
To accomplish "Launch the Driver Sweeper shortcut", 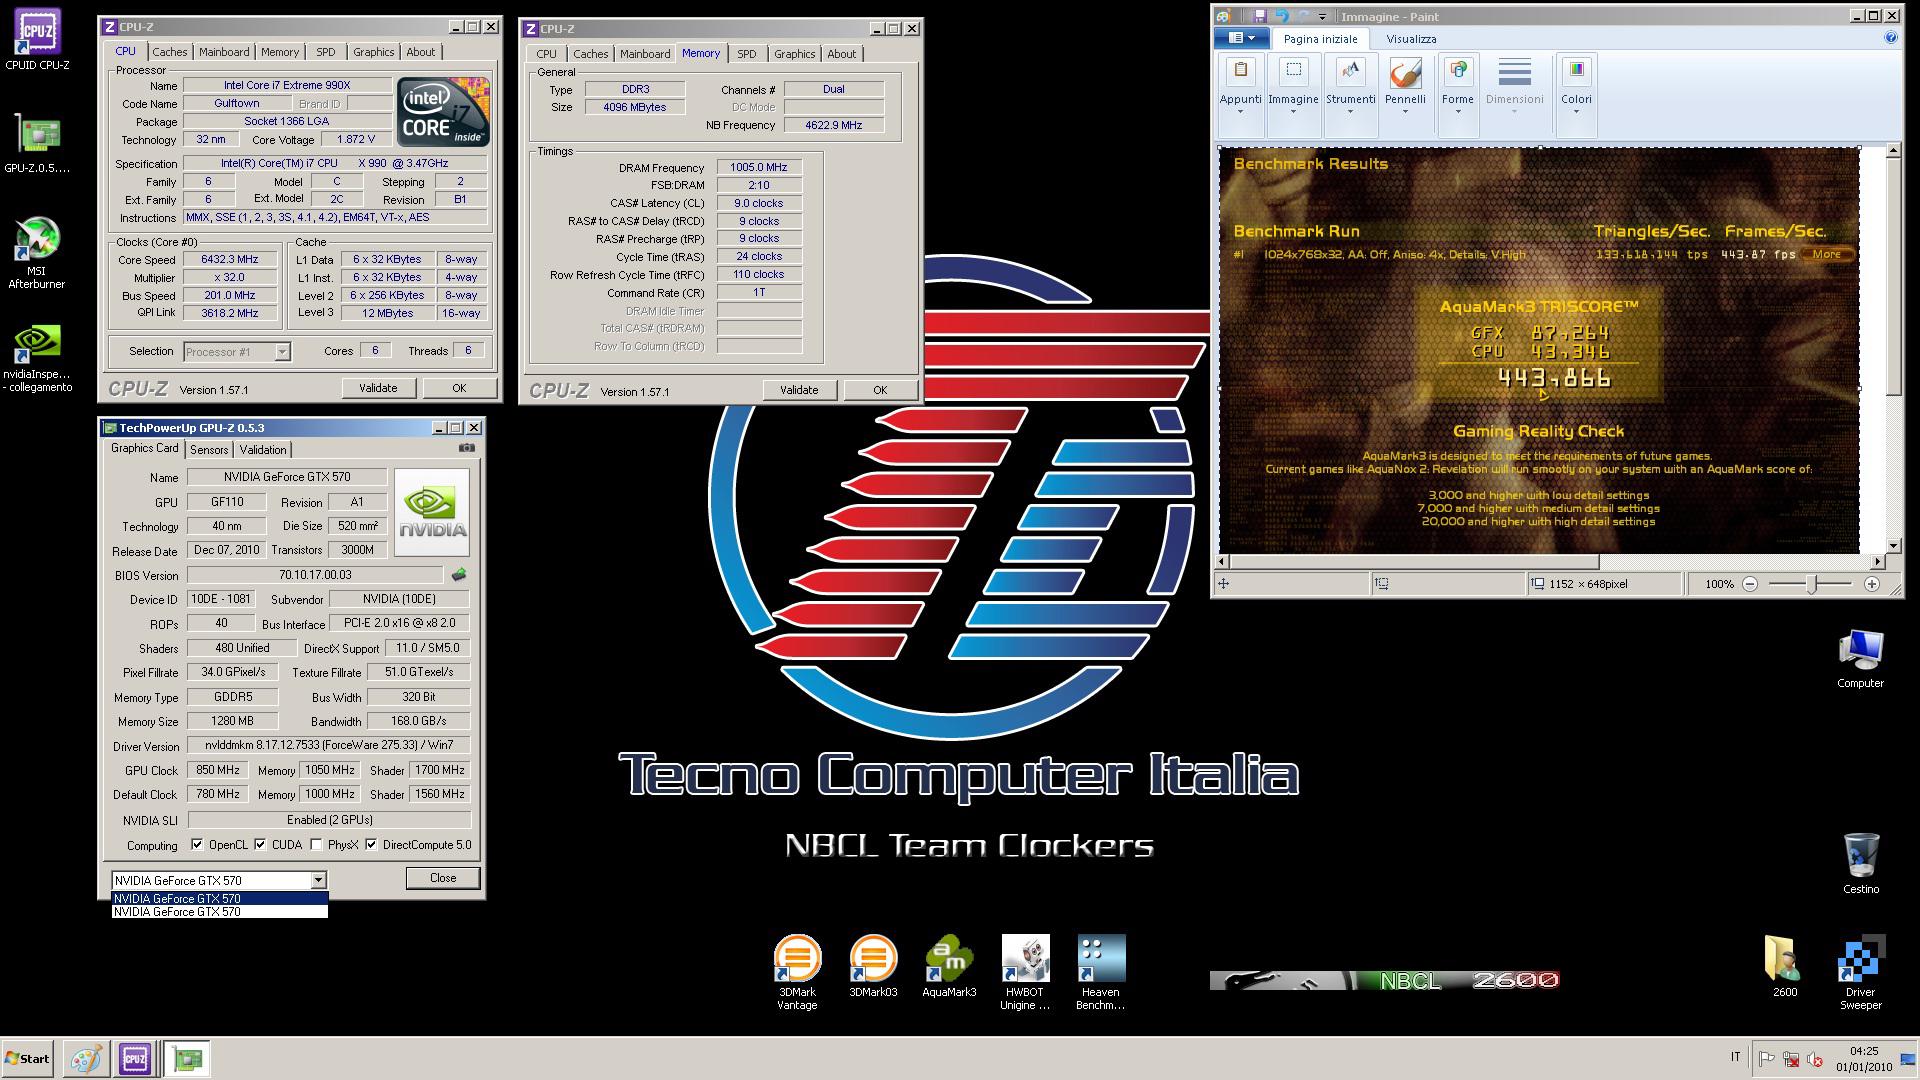I will [1860, 973].
